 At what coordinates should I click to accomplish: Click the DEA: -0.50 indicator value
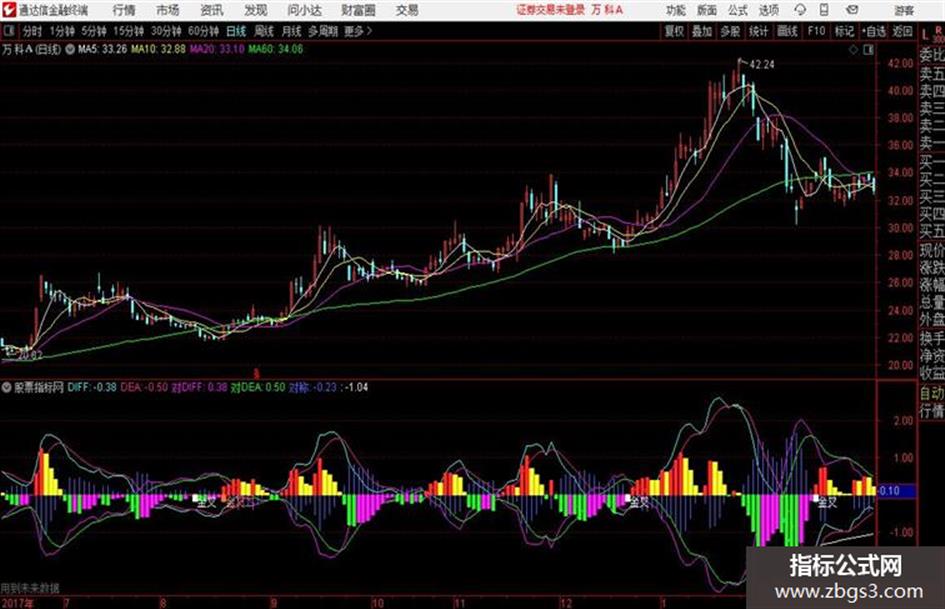tap(144, 387)
